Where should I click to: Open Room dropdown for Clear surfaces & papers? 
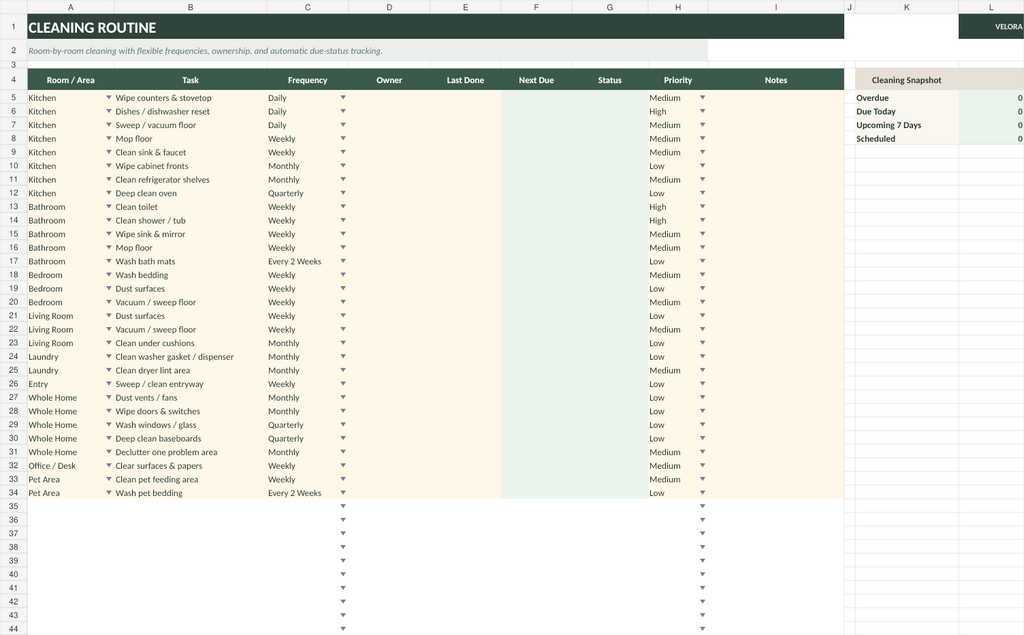coord(109,465)
